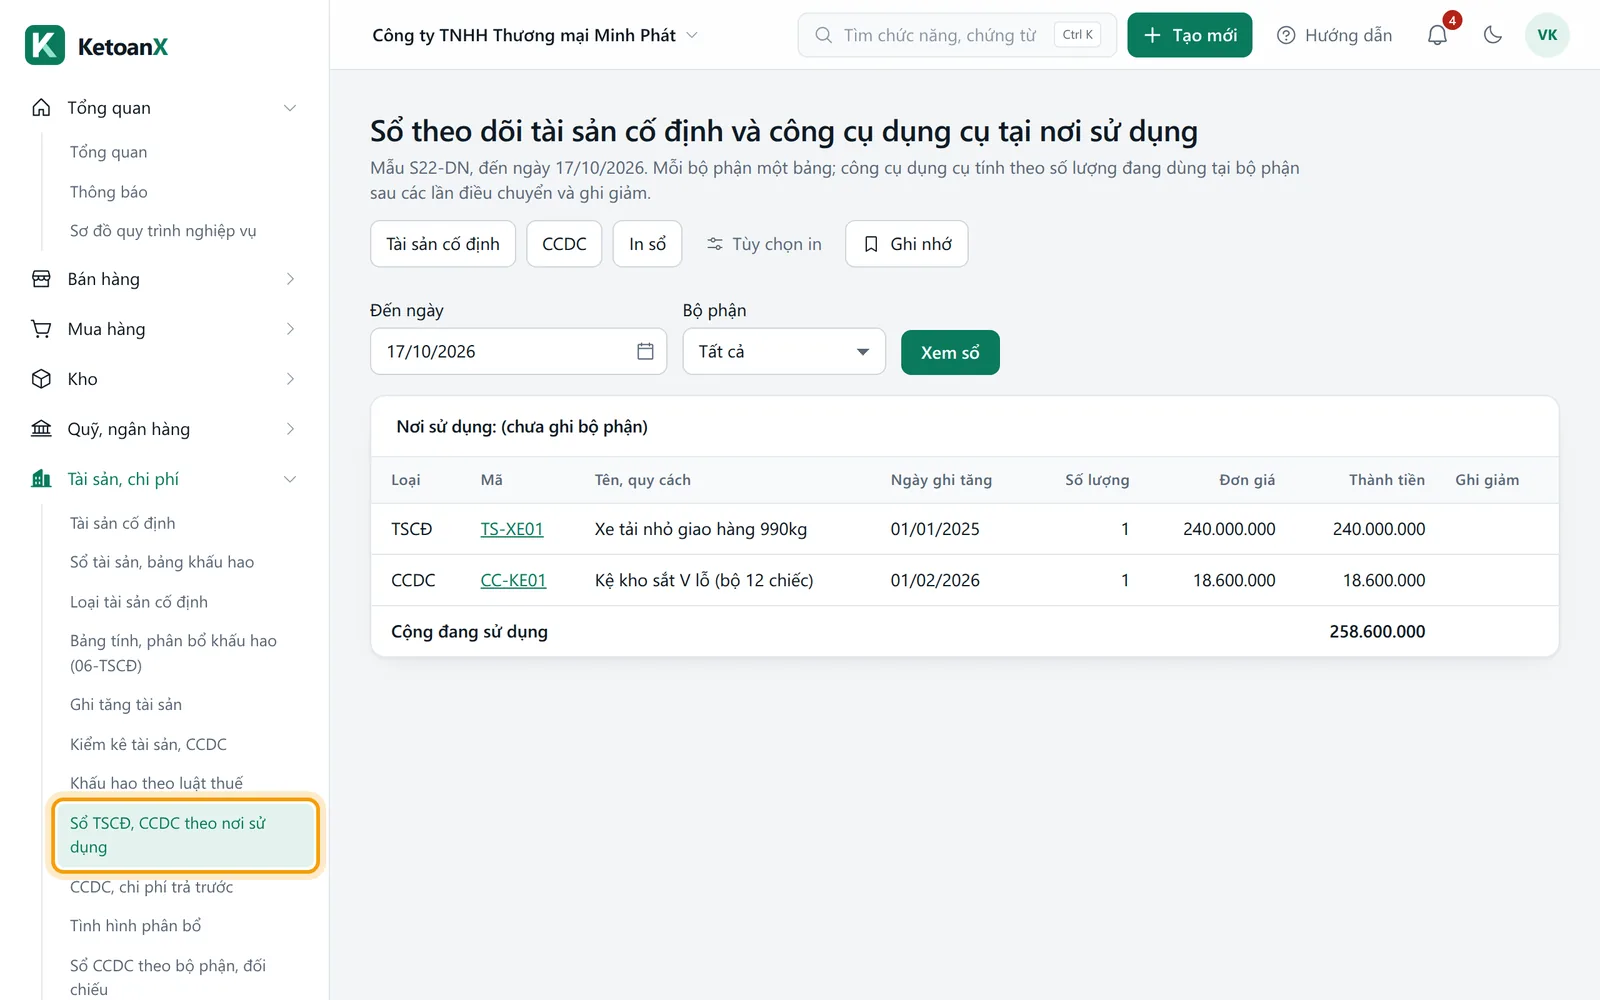This screenshot has width=1600, height=1000.
Task: Toggle dark mode moon icon
Action: [x=1493, y=35]
